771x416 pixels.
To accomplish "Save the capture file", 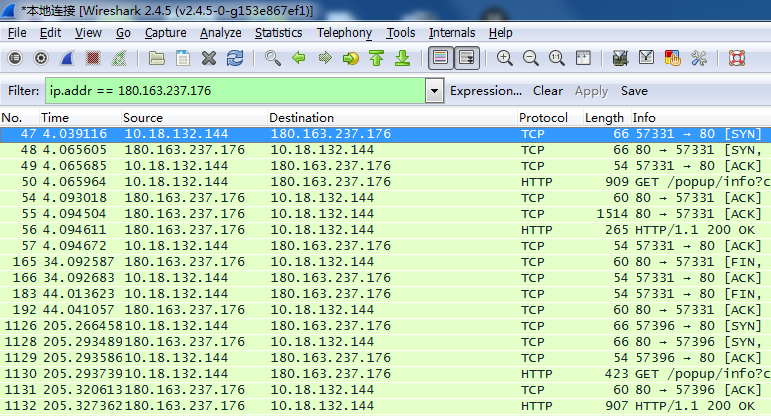I will tap(182, 58).
